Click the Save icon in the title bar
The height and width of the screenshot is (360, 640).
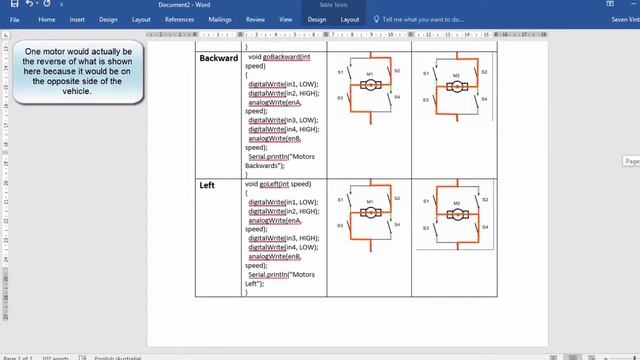pos(14,4)
